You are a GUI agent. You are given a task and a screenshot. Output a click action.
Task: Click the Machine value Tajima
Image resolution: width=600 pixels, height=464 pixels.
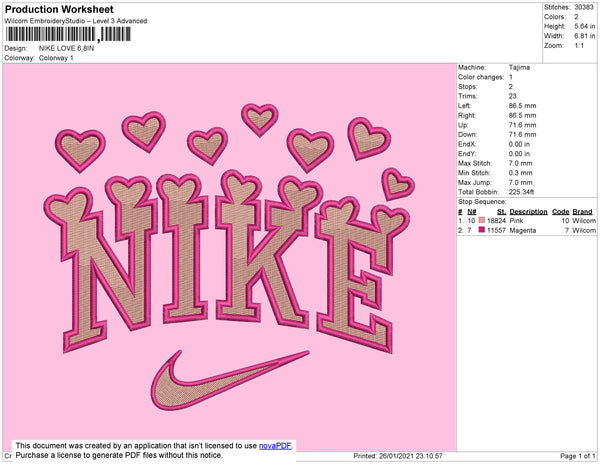pos(521,68)
